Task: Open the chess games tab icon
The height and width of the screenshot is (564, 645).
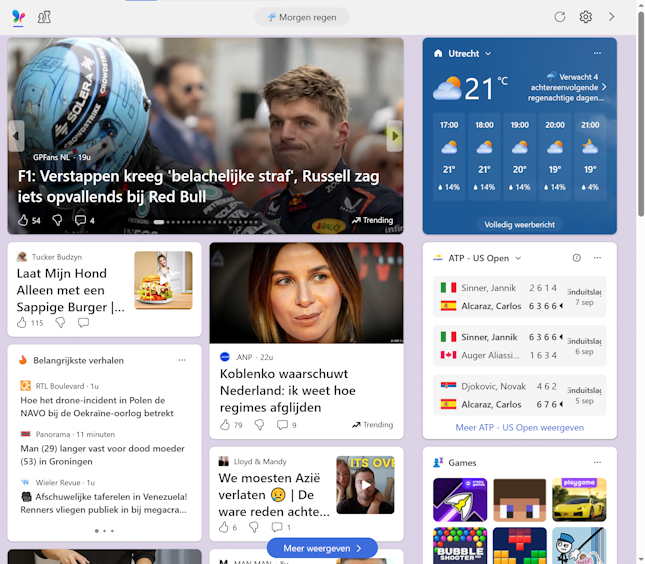Action: [44, 17]
